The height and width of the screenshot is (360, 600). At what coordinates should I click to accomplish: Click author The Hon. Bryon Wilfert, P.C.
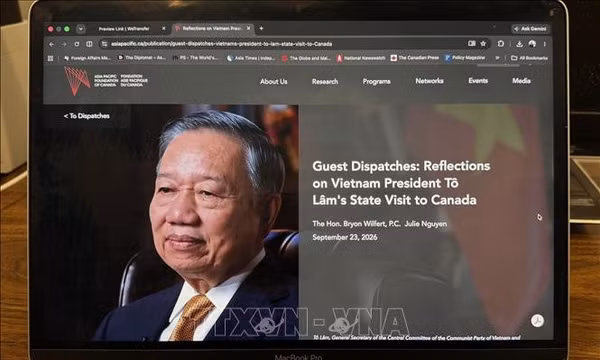356,224
